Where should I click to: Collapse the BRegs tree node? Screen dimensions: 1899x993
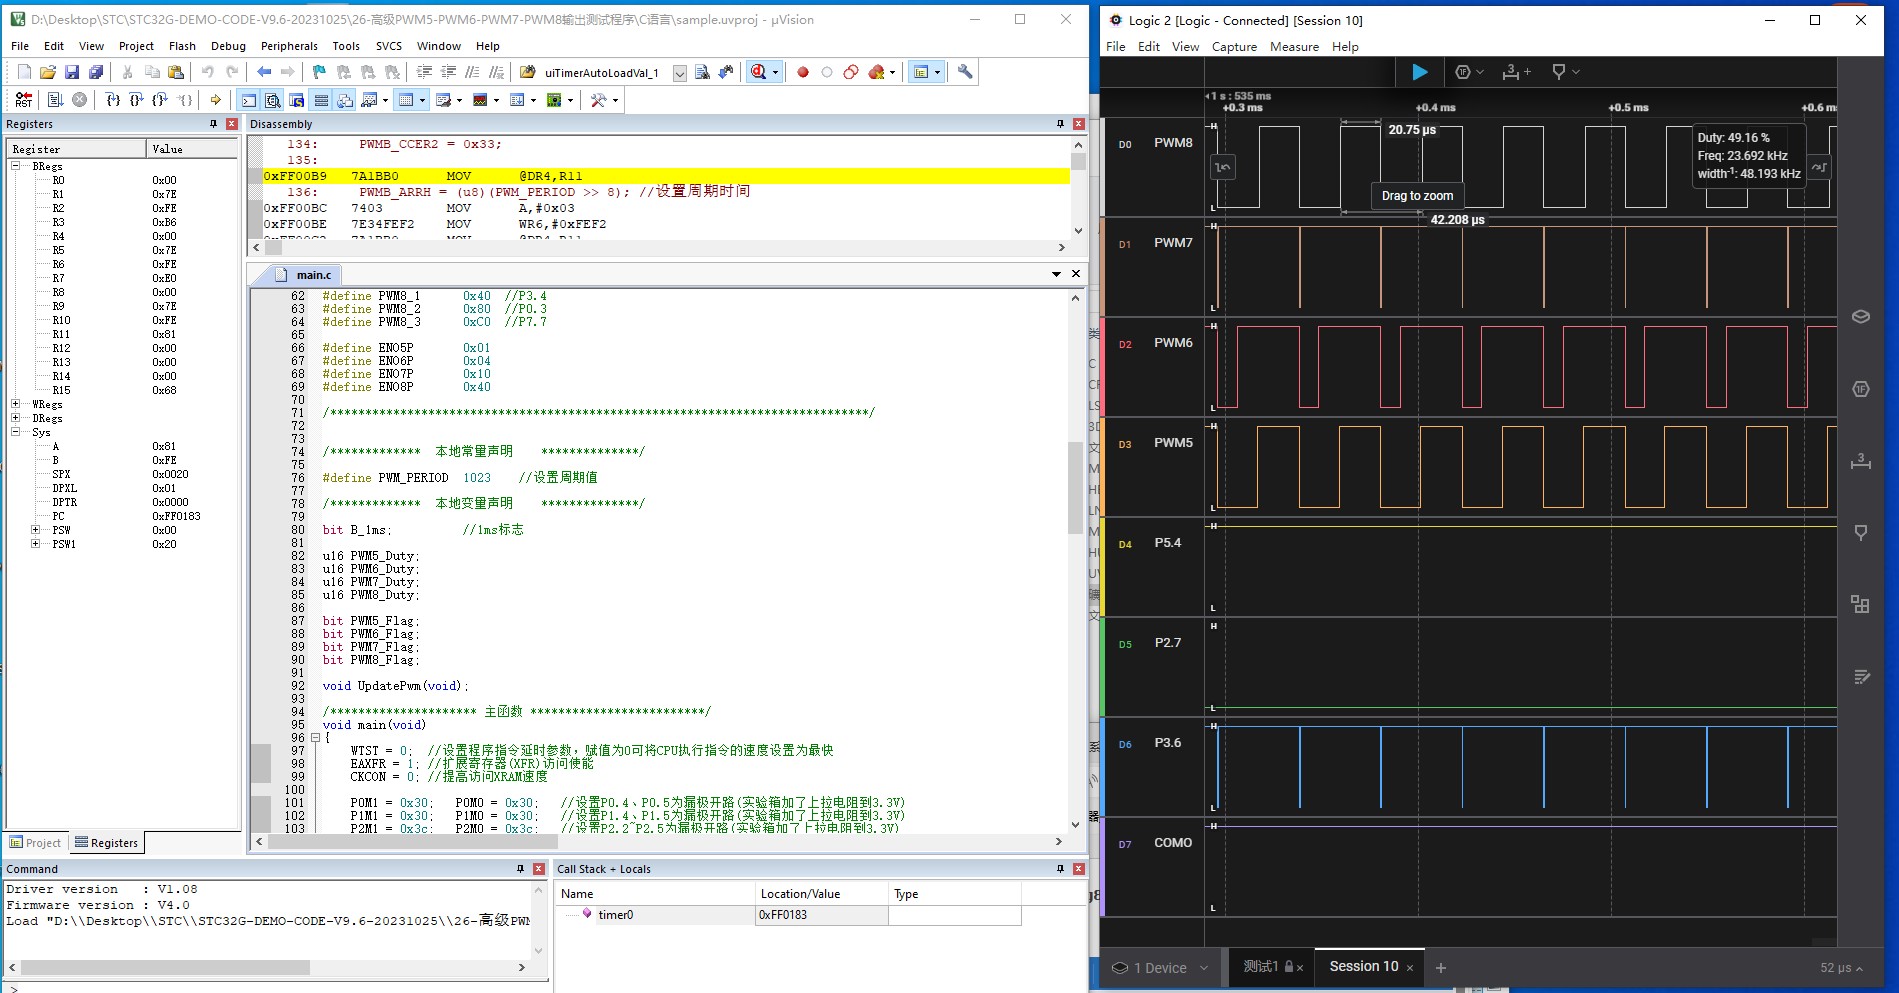tap(16, 166)
